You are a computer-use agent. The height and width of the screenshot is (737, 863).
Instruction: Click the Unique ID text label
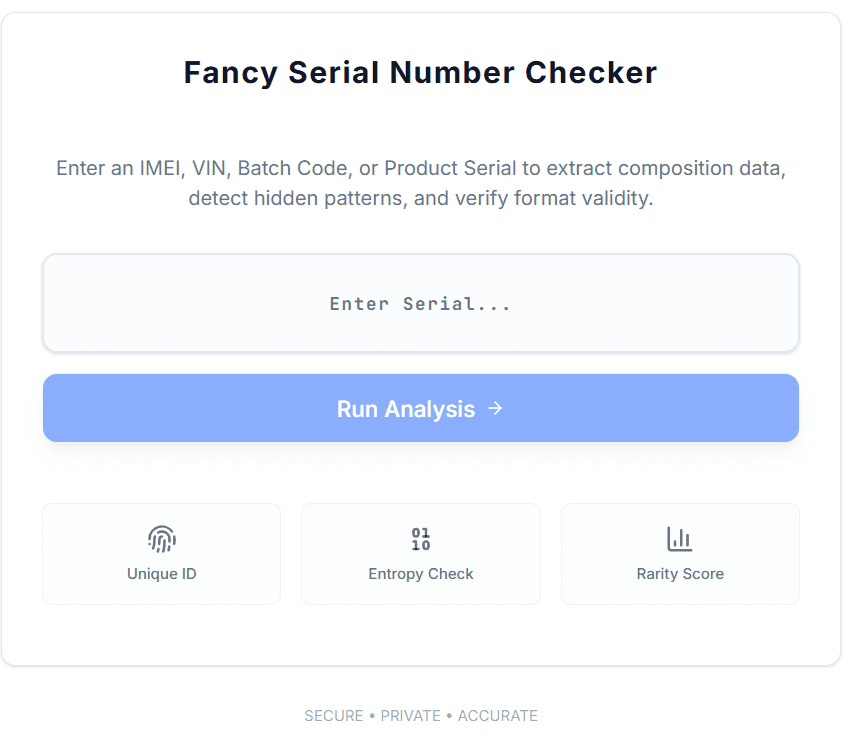click(161, 574)
